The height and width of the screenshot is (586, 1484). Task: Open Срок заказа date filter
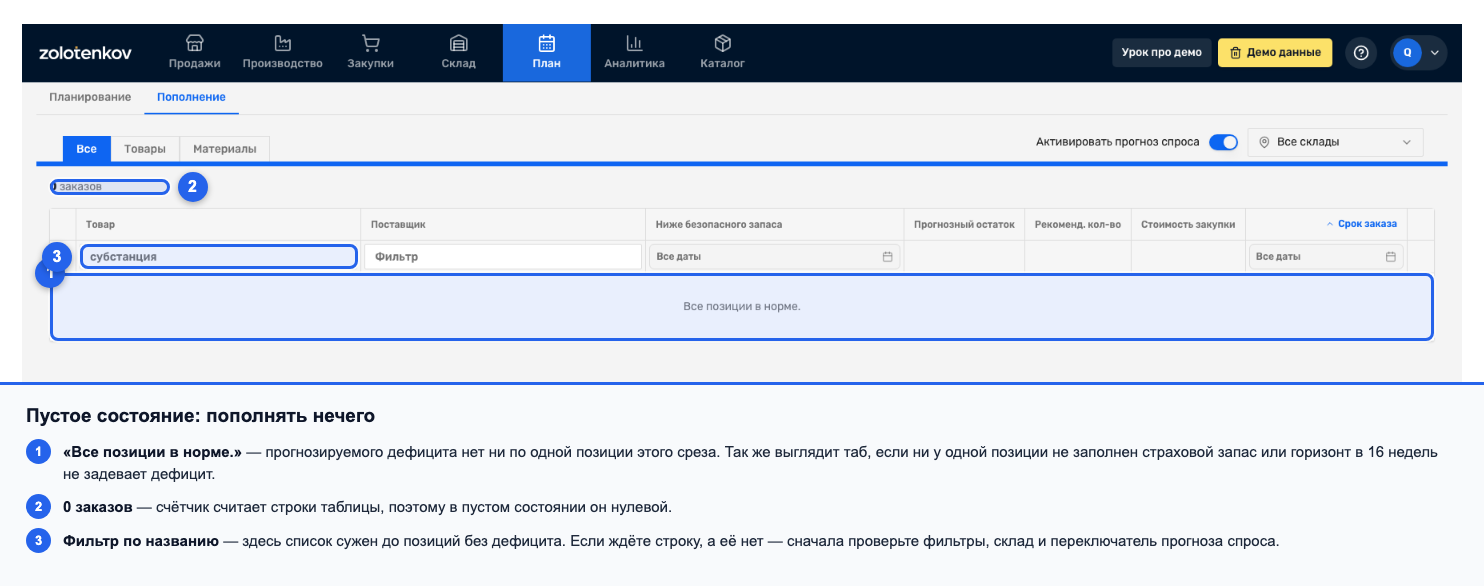[x=1325, y=257]
